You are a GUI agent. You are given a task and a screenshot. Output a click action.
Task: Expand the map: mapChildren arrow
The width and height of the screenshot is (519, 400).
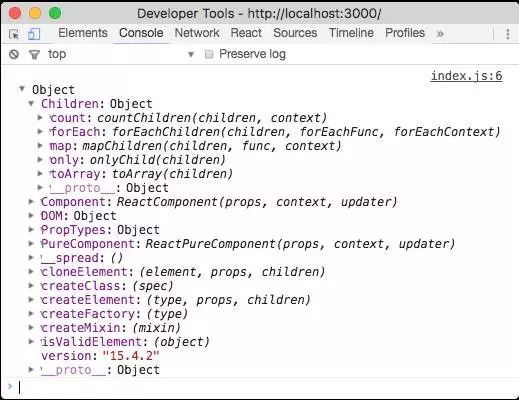pyautogui.click(x=40, y=145)
